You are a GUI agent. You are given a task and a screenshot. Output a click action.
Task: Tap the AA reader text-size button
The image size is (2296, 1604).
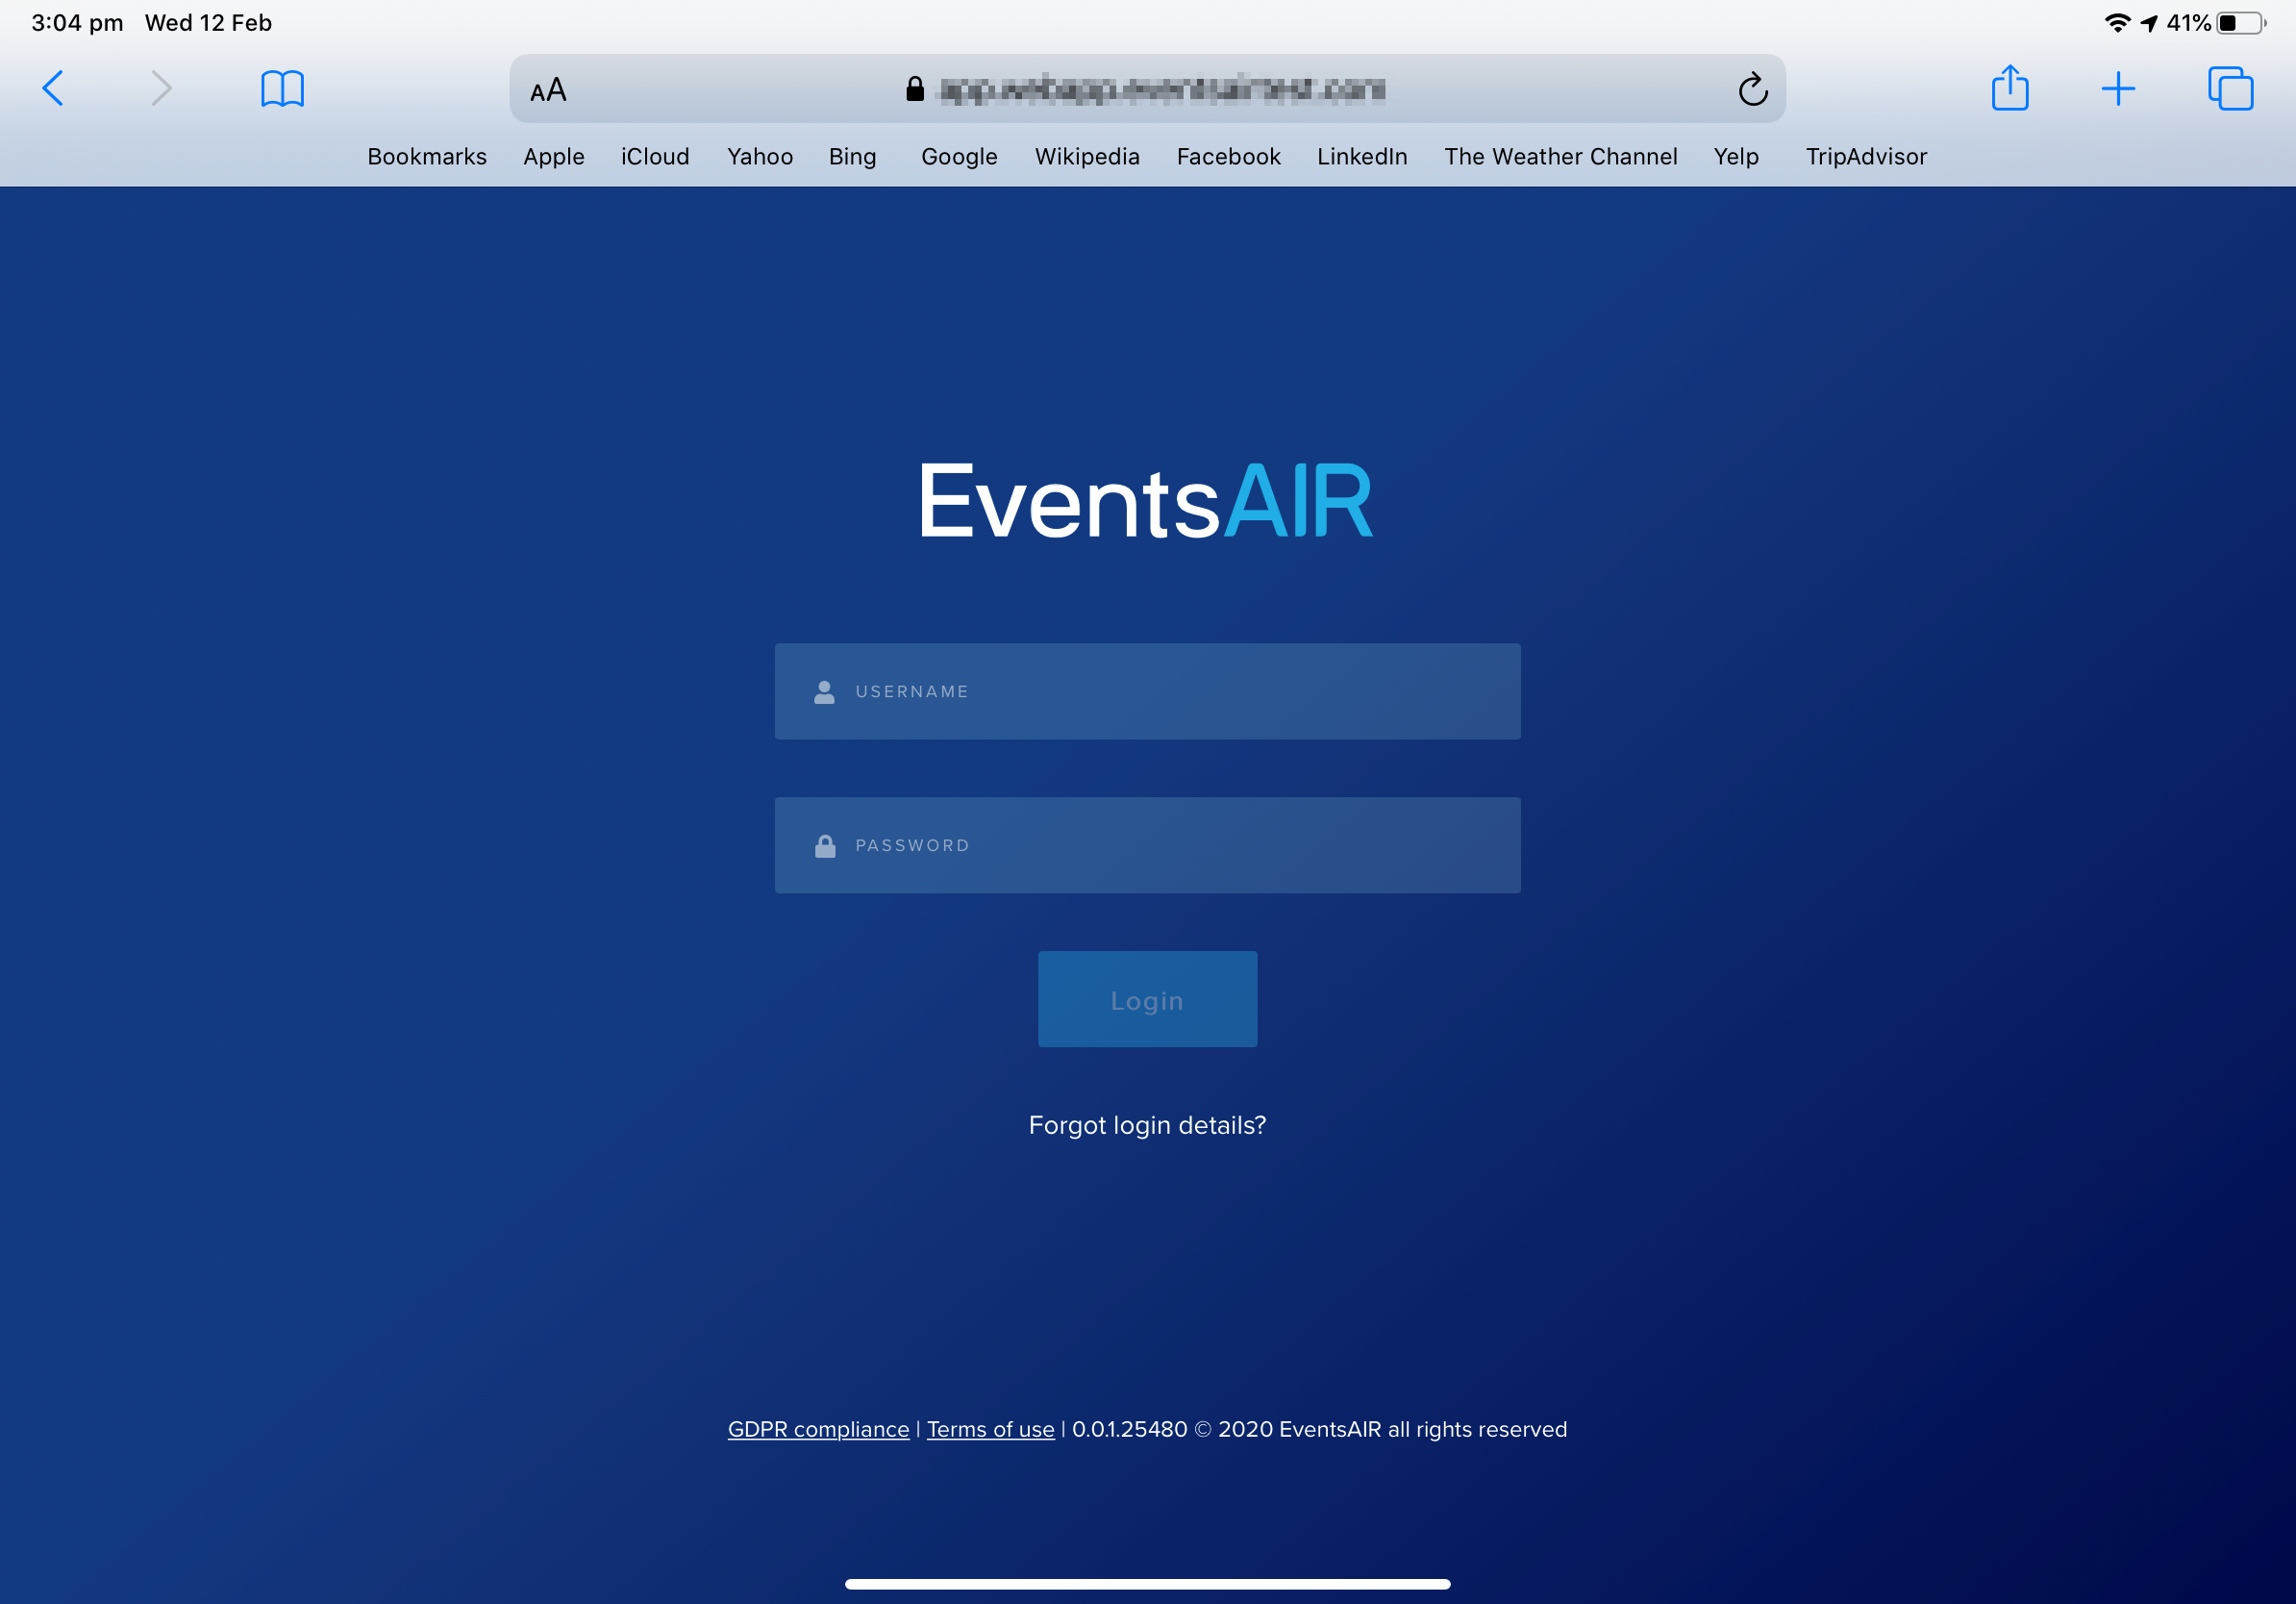click(x=548, y=90)
